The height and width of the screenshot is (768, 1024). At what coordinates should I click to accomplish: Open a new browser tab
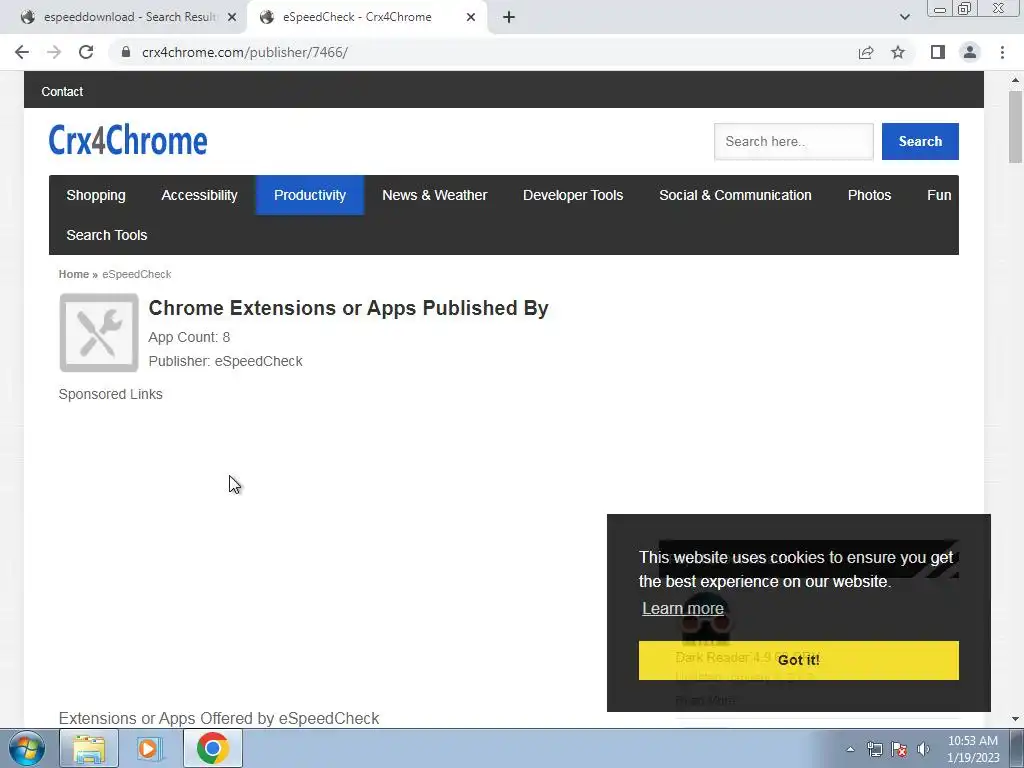coord(509,18)
